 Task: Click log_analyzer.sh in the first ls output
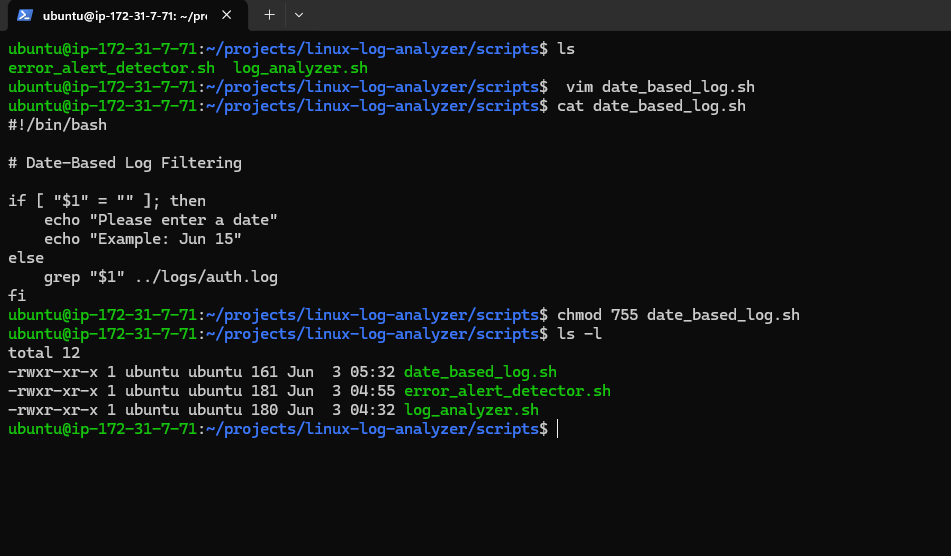tap(301, 68)
